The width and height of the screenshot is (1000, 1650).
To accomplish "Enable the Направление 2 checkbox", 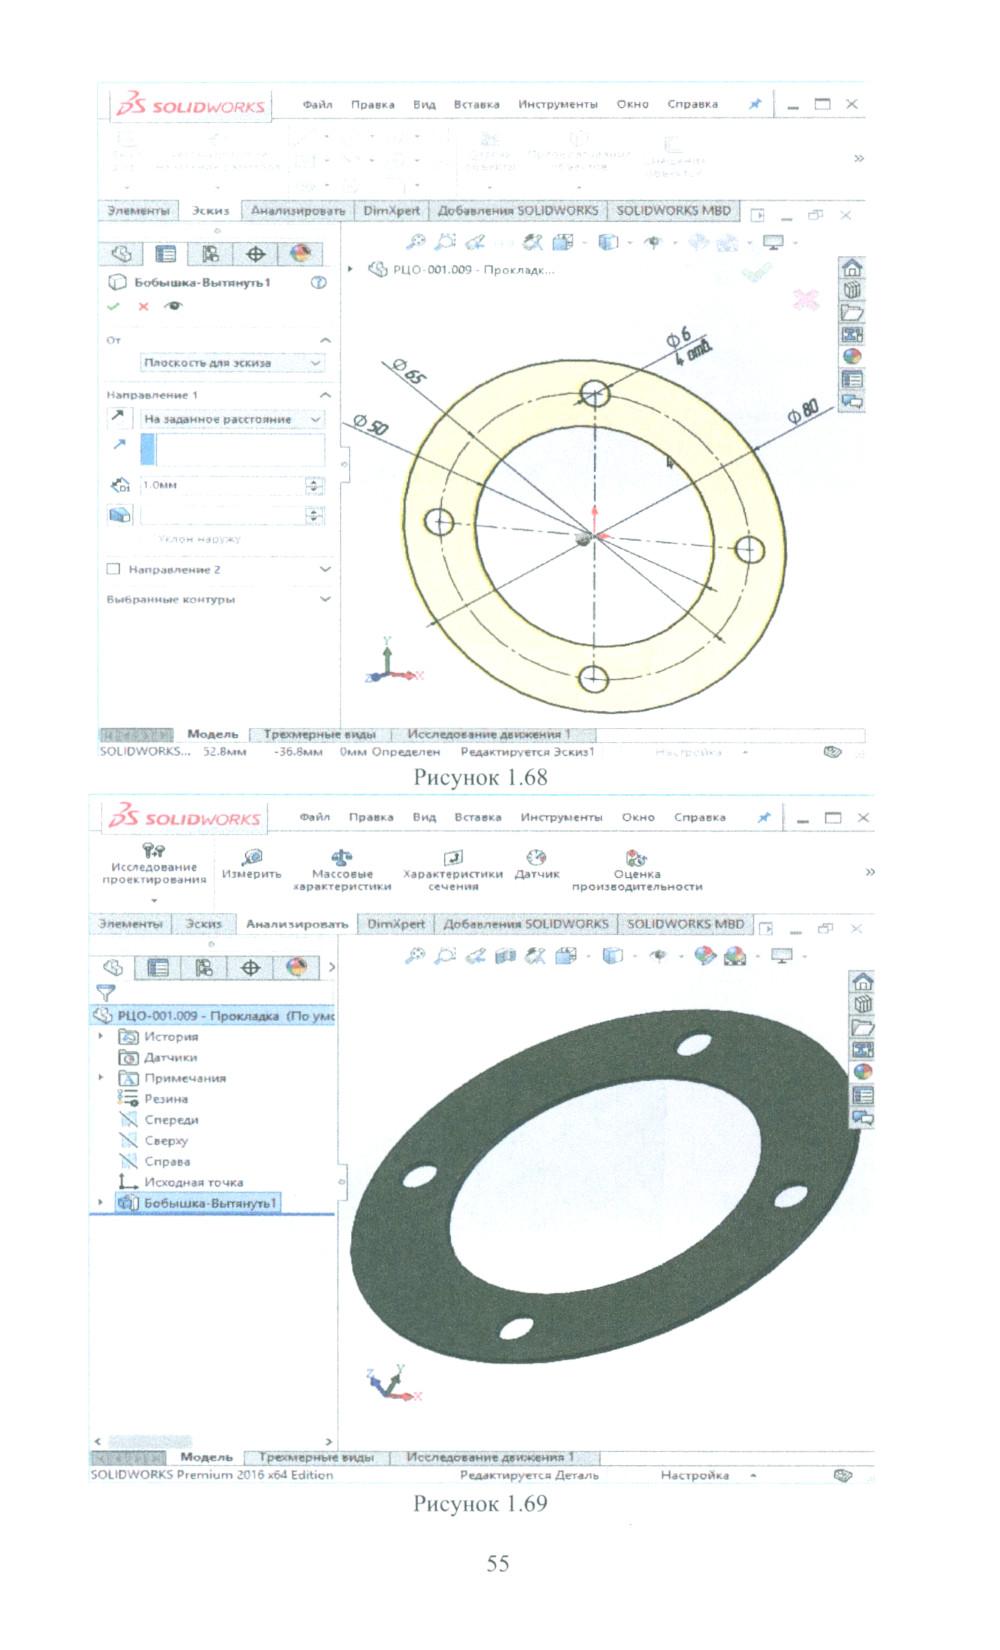I will (x=114, y=569).
